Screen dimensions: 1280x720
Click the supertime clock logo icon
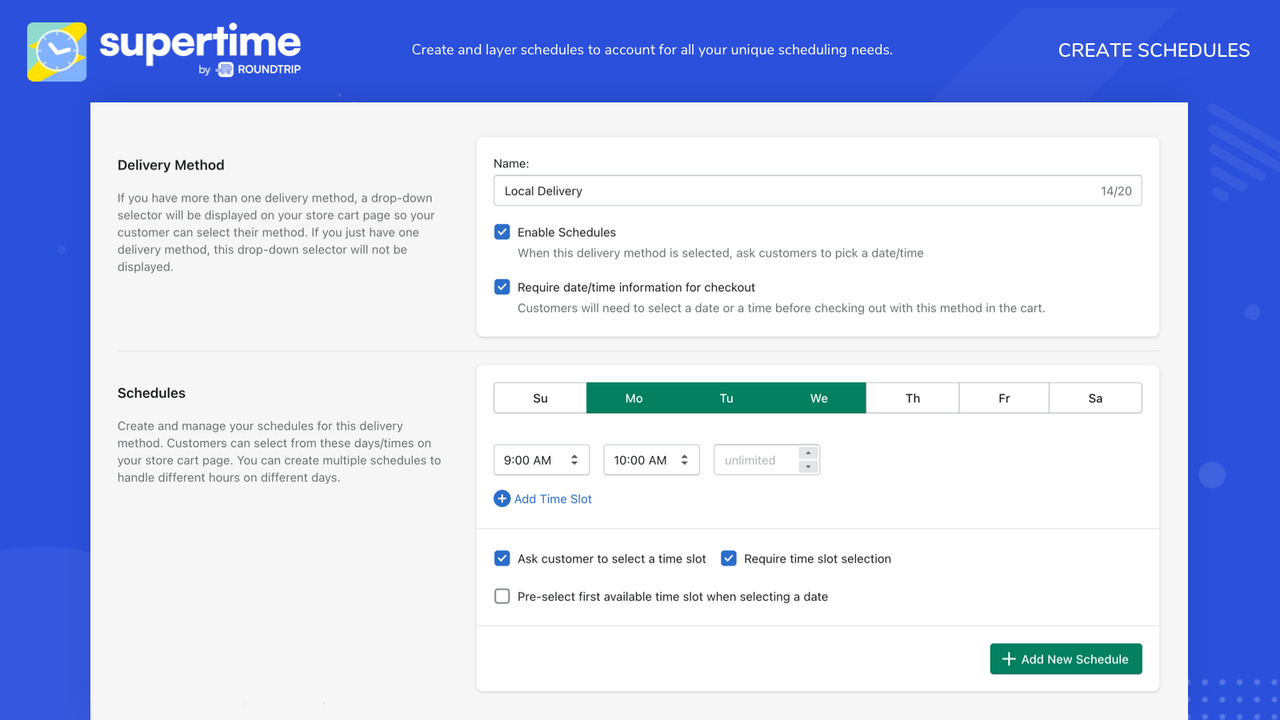point(56,50)
